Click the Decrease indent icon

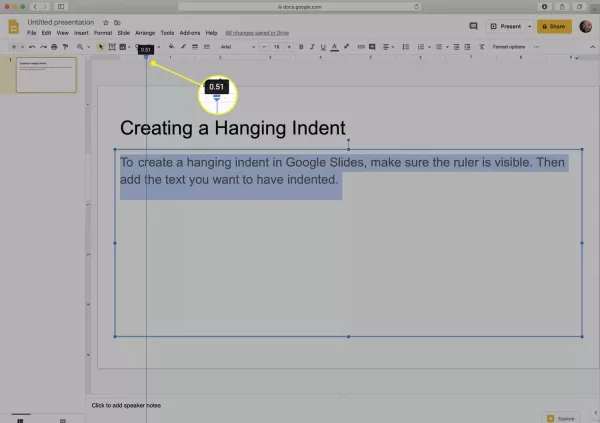(x=456, y=47)
